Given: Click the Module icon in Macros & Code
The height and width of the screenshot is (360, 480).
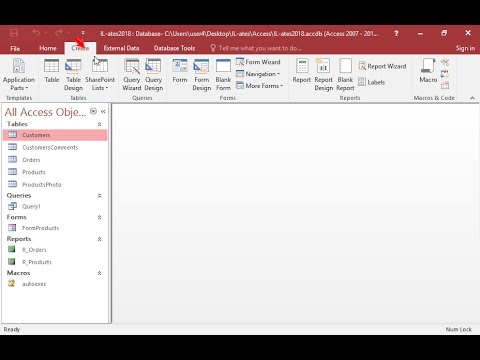Looking at the screenshot, I should [445, 62].
